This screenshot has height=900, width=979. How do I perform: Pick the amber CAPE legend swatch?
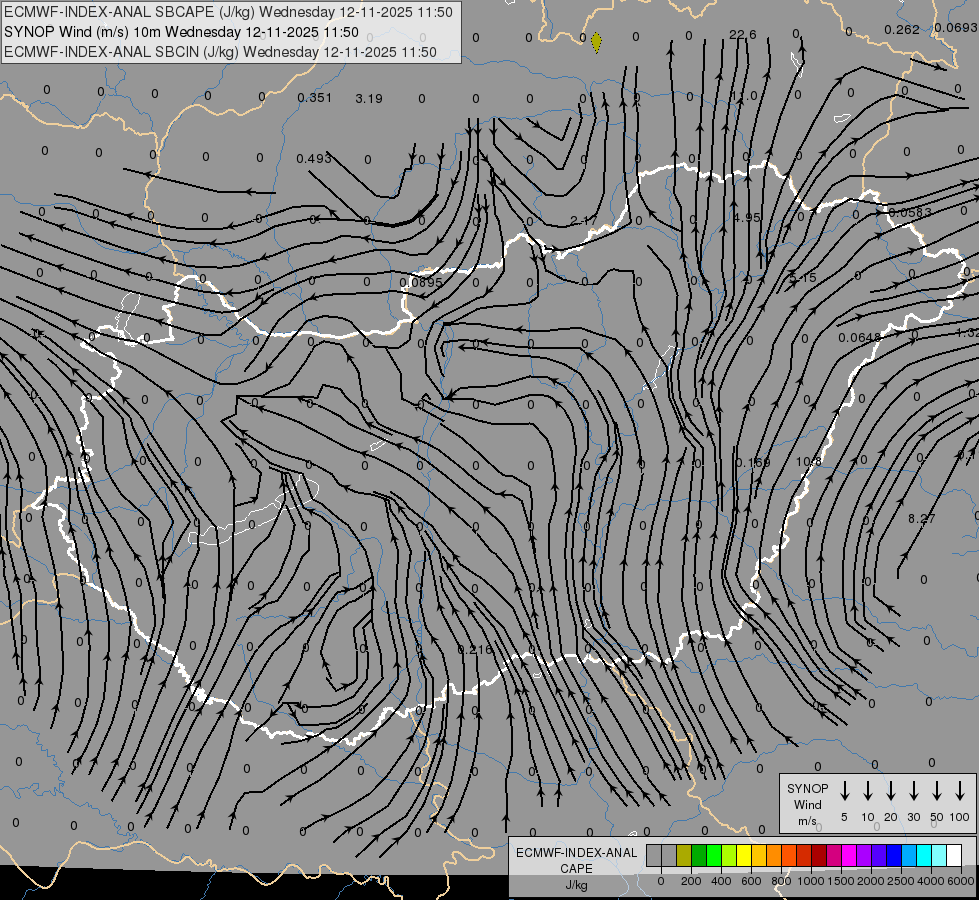coord(759,855)
